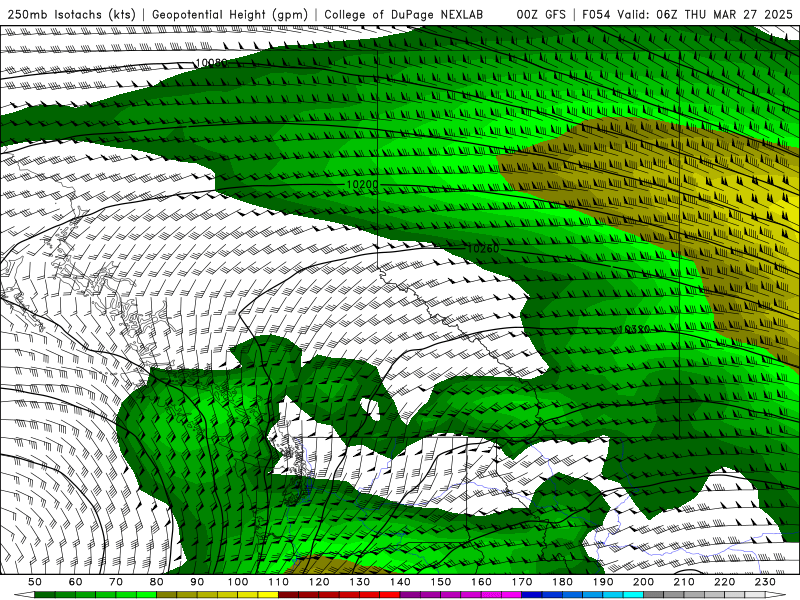Click the '250mb Isotachs (kts)' title text

(x=72, y=14)
